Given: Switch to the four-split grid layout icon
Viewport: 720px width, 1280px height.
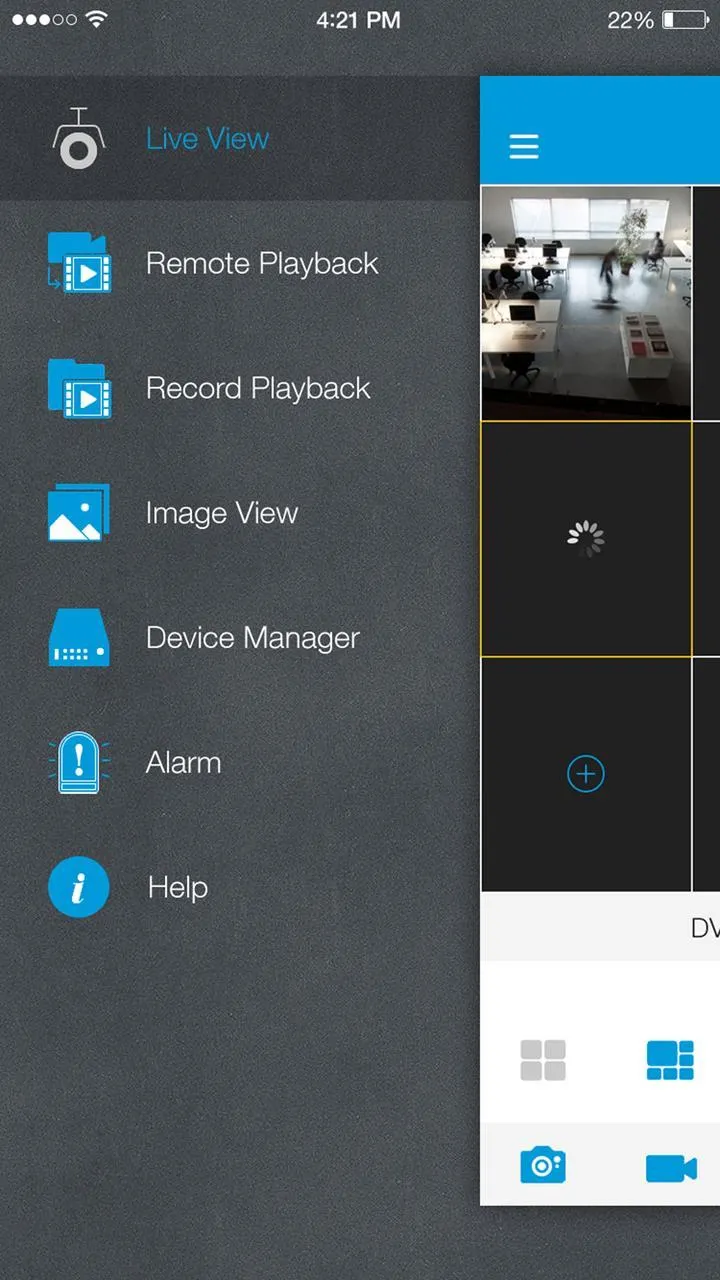Looking at the screenshot, I should 543,1060.
